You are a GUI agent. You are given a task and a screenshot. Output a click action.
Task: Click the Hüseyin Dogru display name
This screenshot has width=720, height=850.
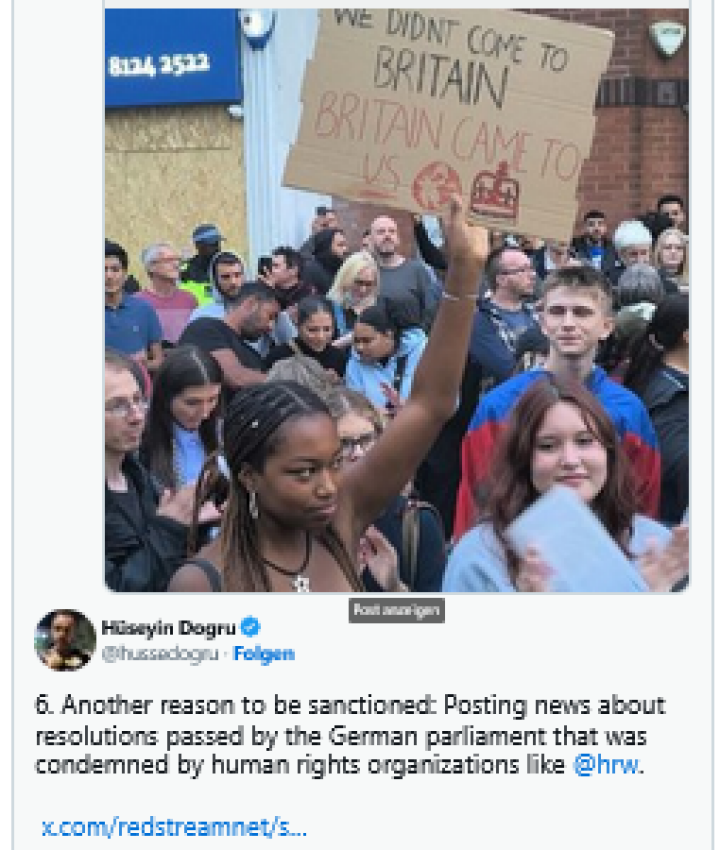(x=169, y=628)
